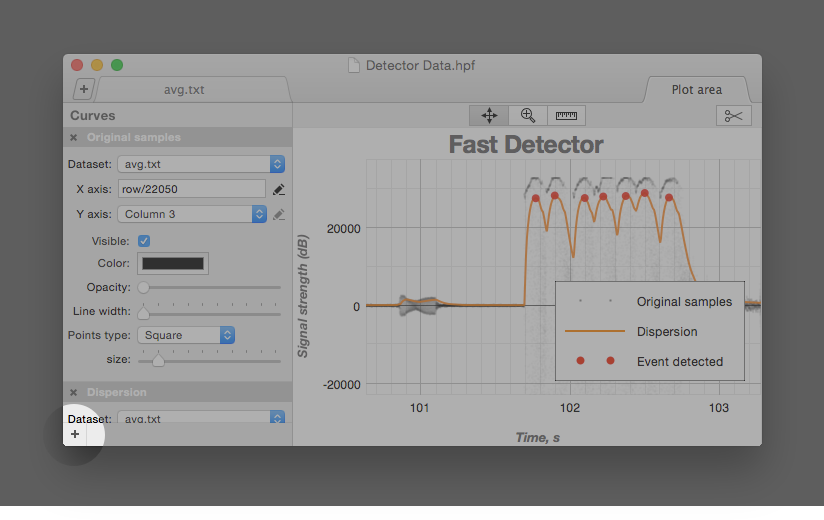Image resolution: width=824 pixels, height=520 pixels.
Task: Click the X axis expression field
Action: pos(191,189)
